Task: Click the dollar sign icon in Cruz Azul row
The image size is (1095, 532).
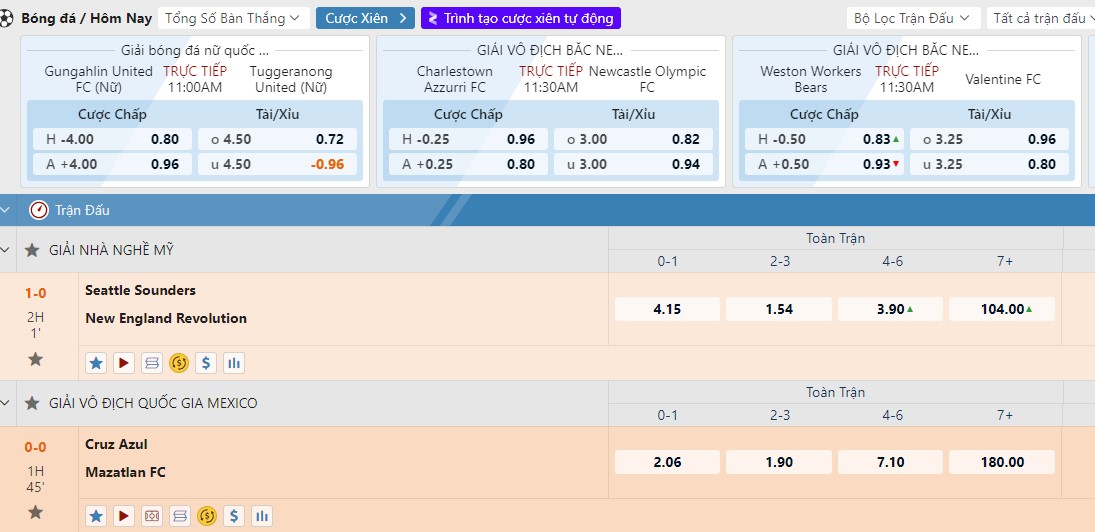Action: click(x=234, y=517)
